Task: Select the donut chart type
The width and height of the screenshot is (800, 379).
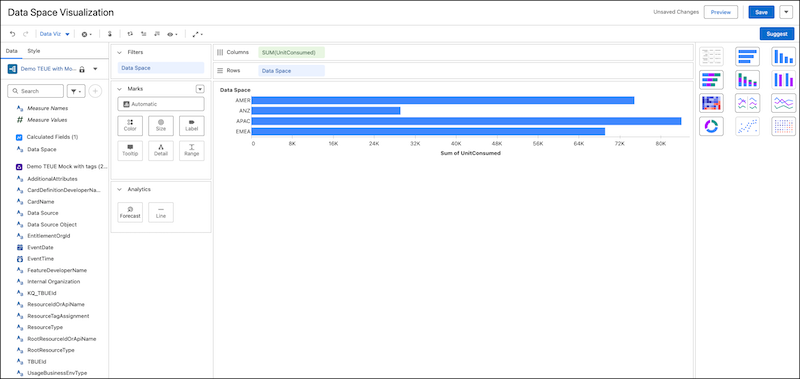Action: [x=711, y=126]
